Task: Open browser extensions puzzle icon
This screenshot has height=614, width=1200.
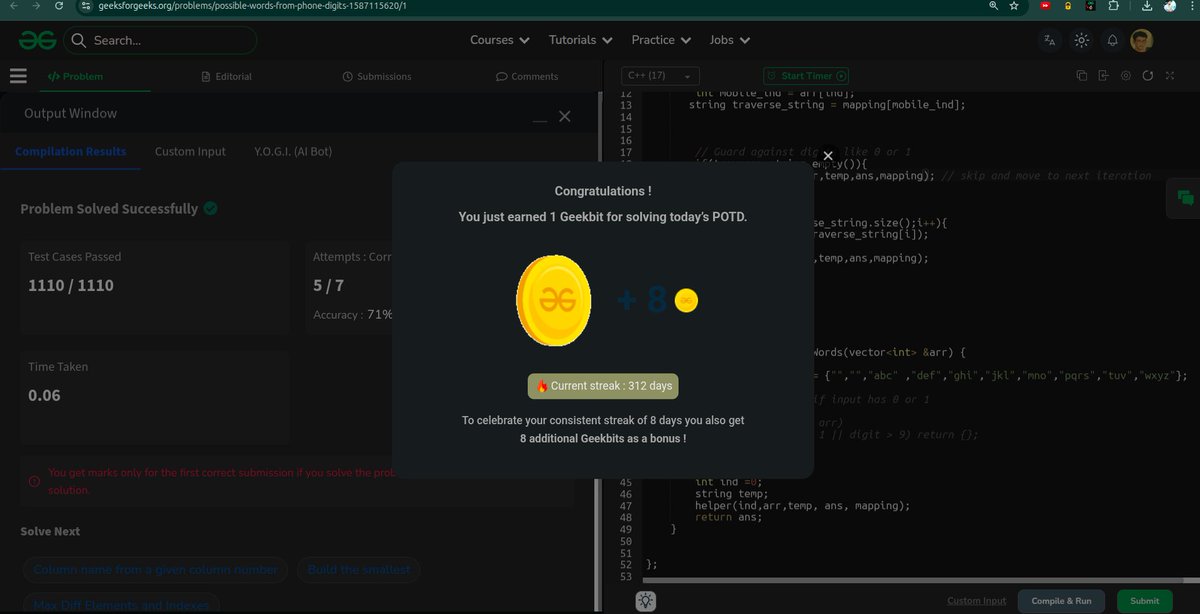Action: (x=1114, y=6)
